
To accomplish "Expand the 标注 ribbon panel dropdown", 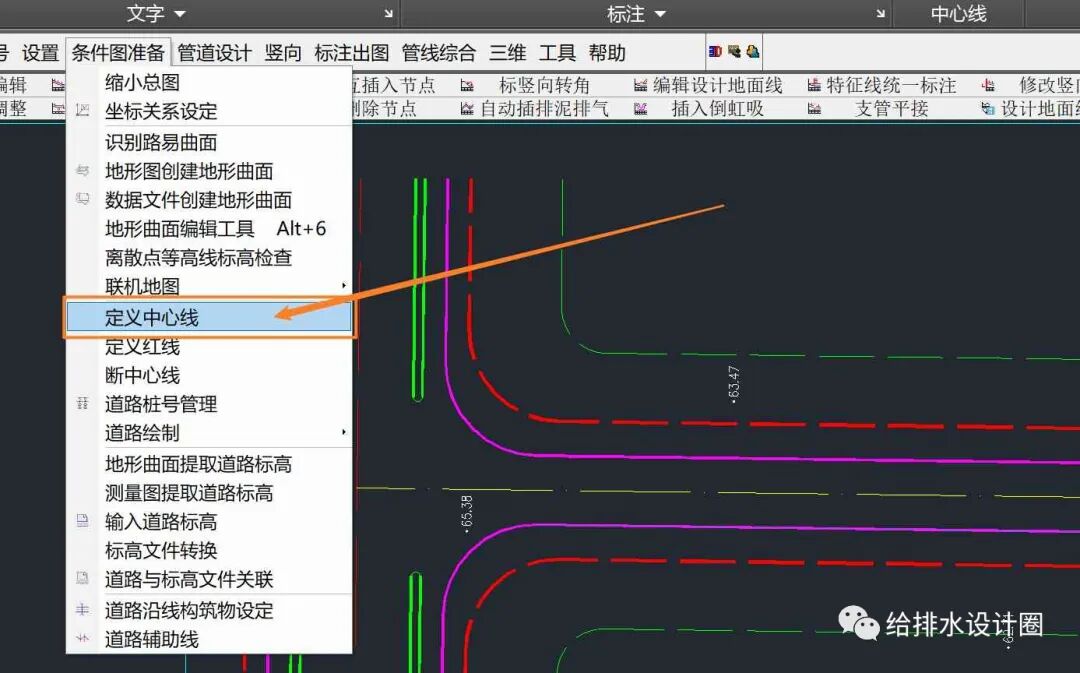I will pos(660,14).
